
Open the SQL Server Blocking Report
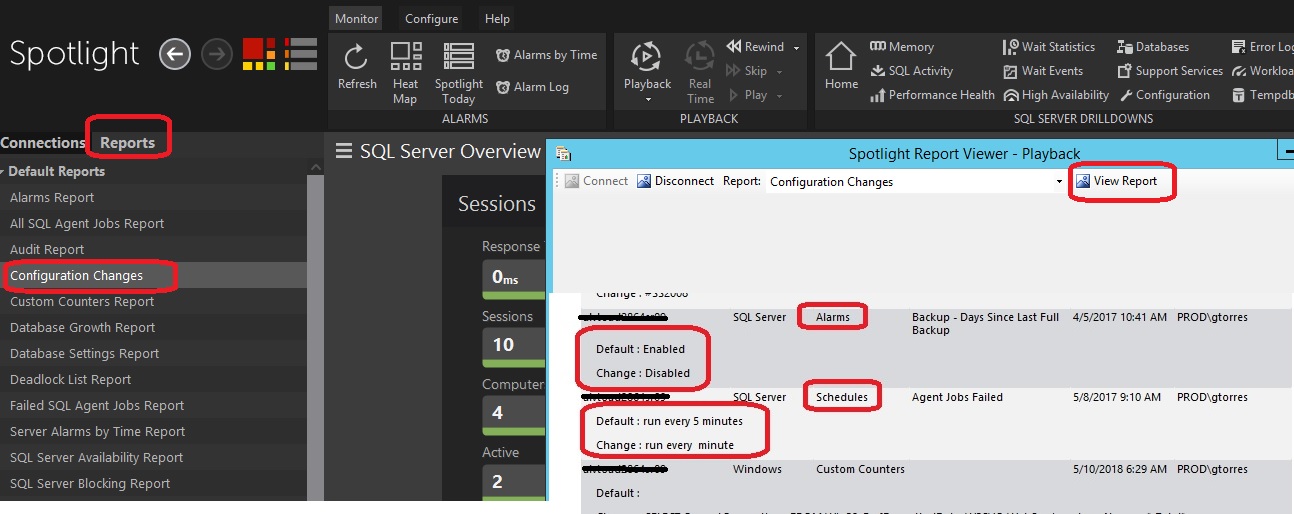tap(153, 484)
